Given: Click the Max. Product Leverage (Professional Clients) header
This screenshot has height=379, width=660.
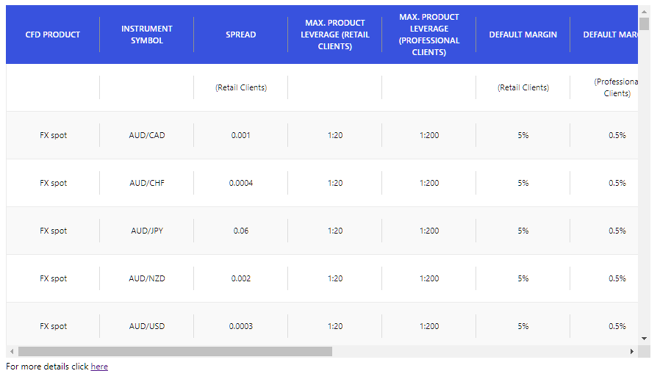Looking at the screenshot, I should point(429,35).
